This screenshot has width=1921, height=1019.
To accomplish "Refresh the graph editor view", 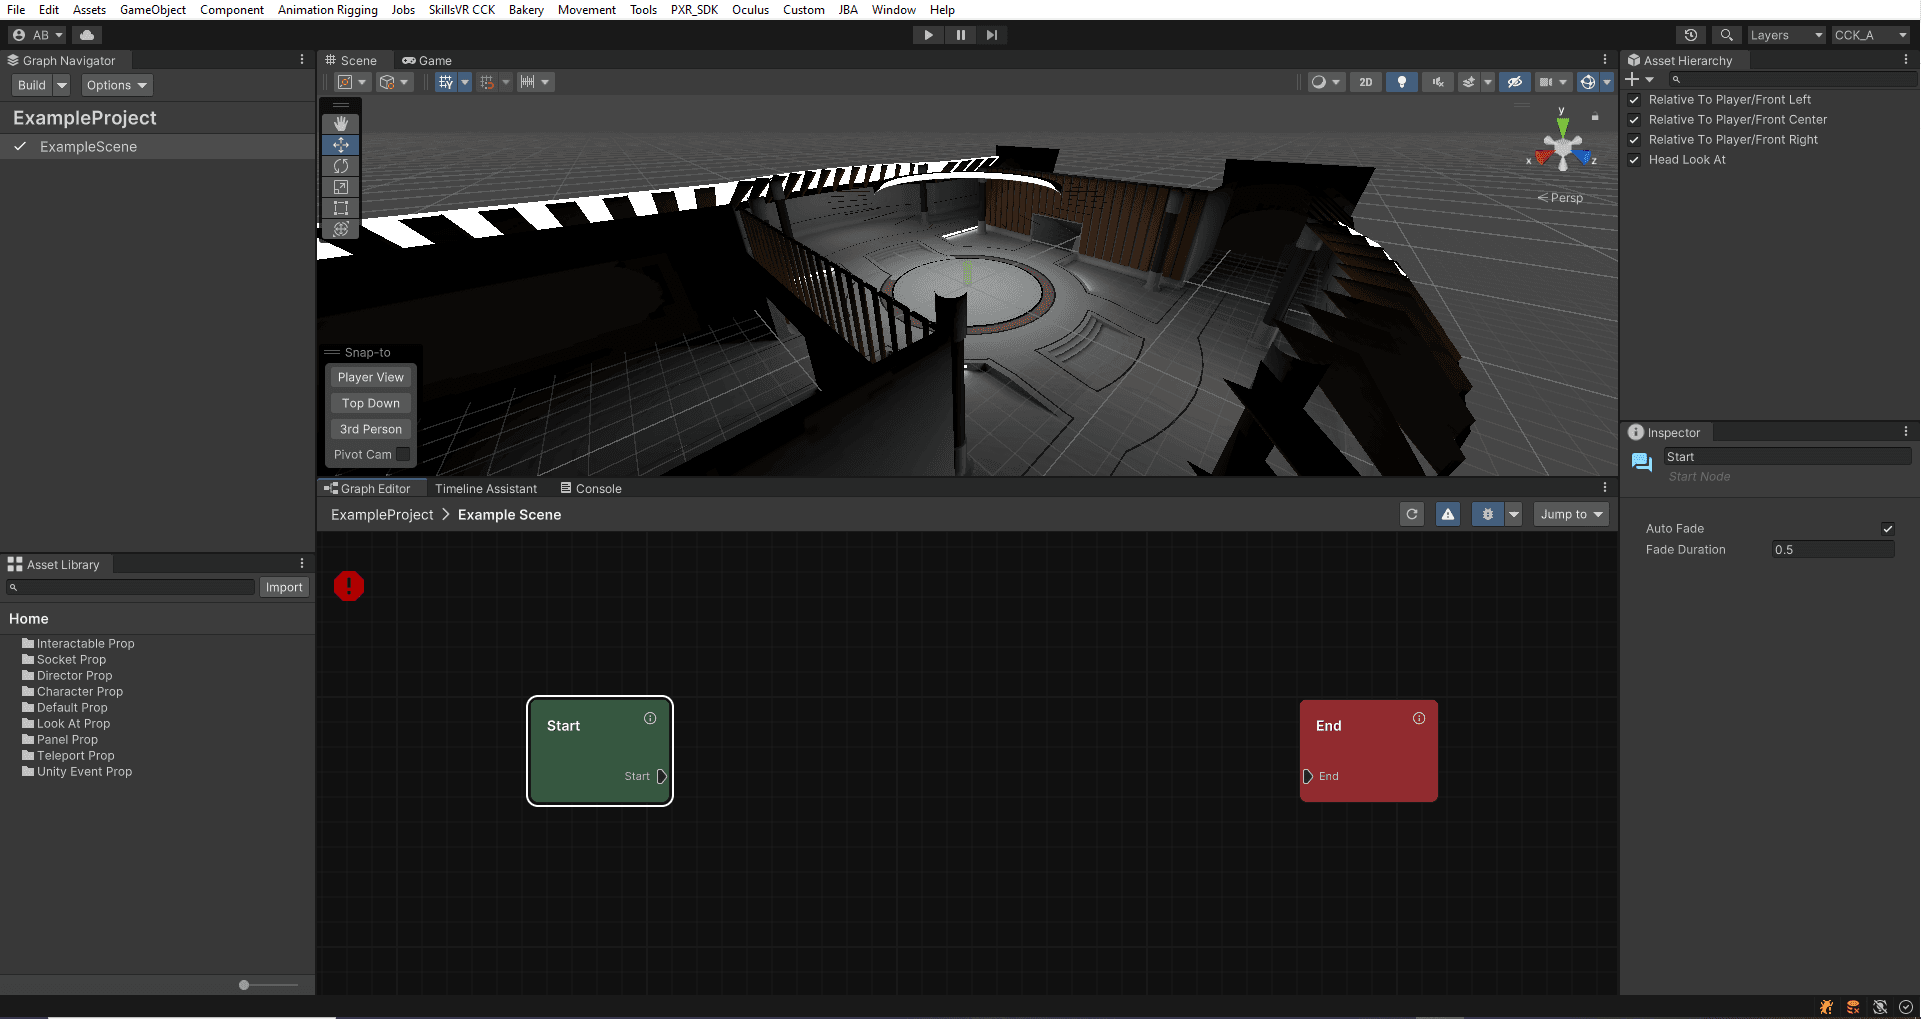I will point(1412,514).
